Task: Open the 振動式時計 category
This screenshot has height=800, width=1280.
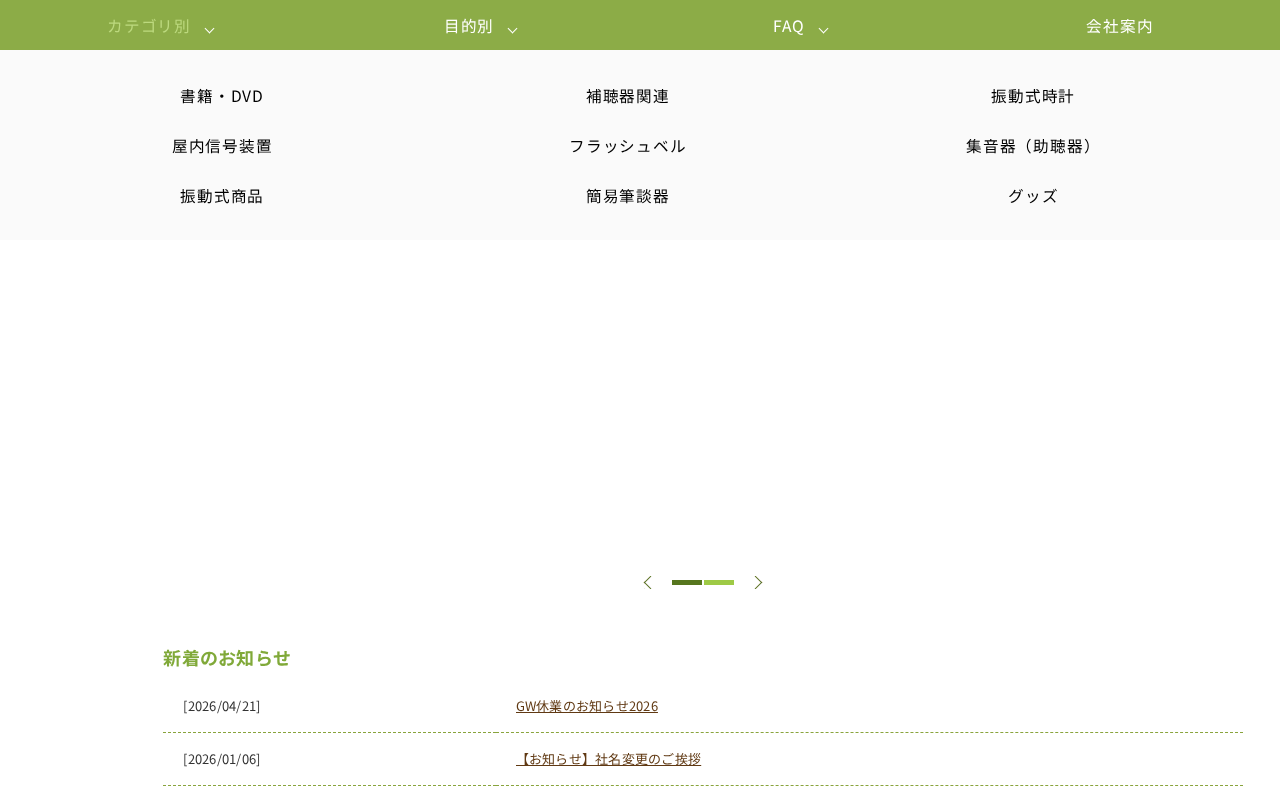Action: pyautogui.click(x=1033, y=96)
